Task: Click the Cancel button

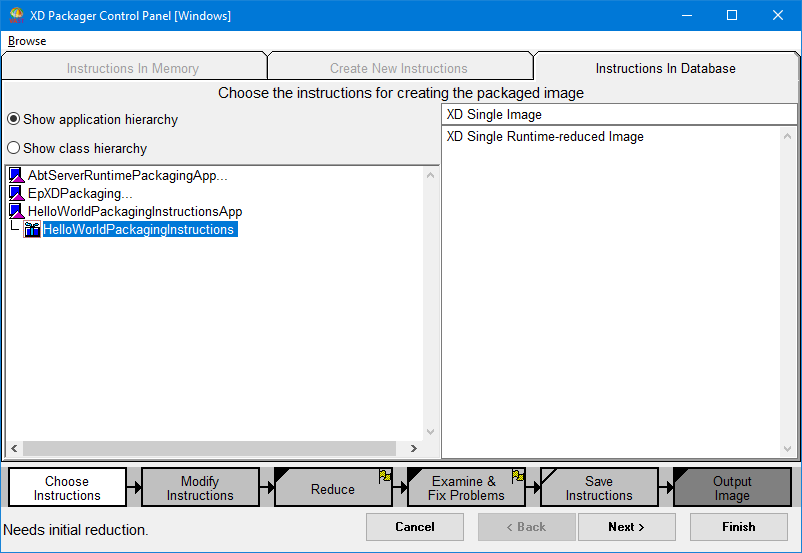Action: point(415,527)
